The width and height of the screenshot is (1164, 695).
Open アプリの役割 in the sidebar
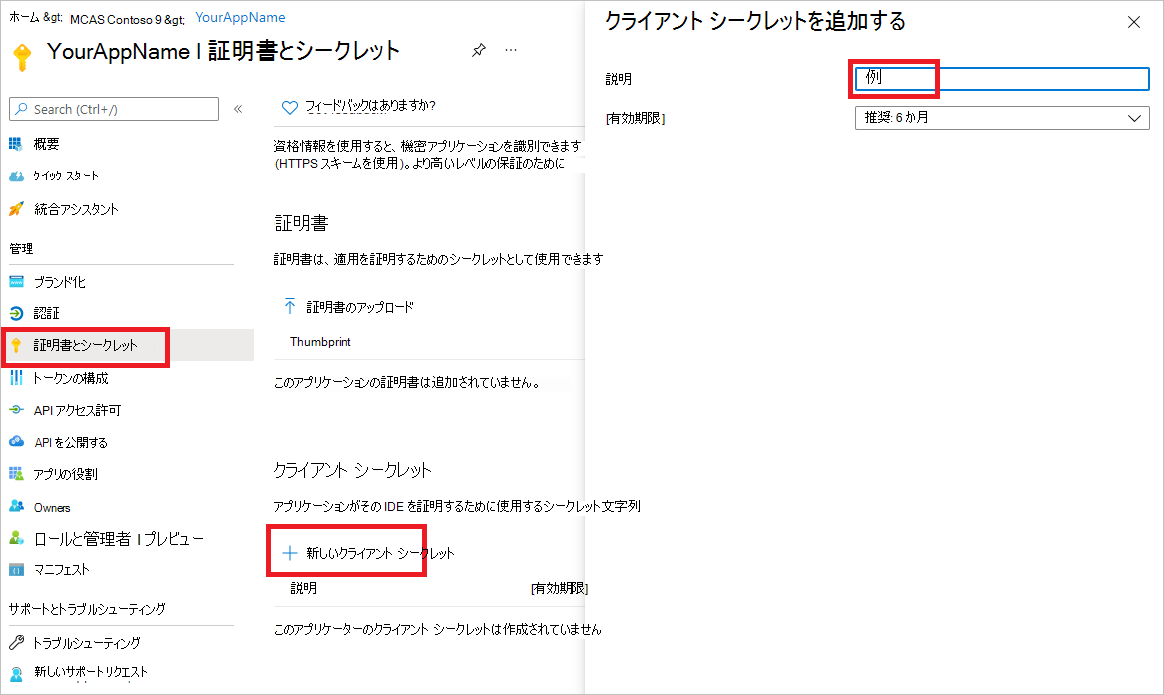click(x=65, y=474)
